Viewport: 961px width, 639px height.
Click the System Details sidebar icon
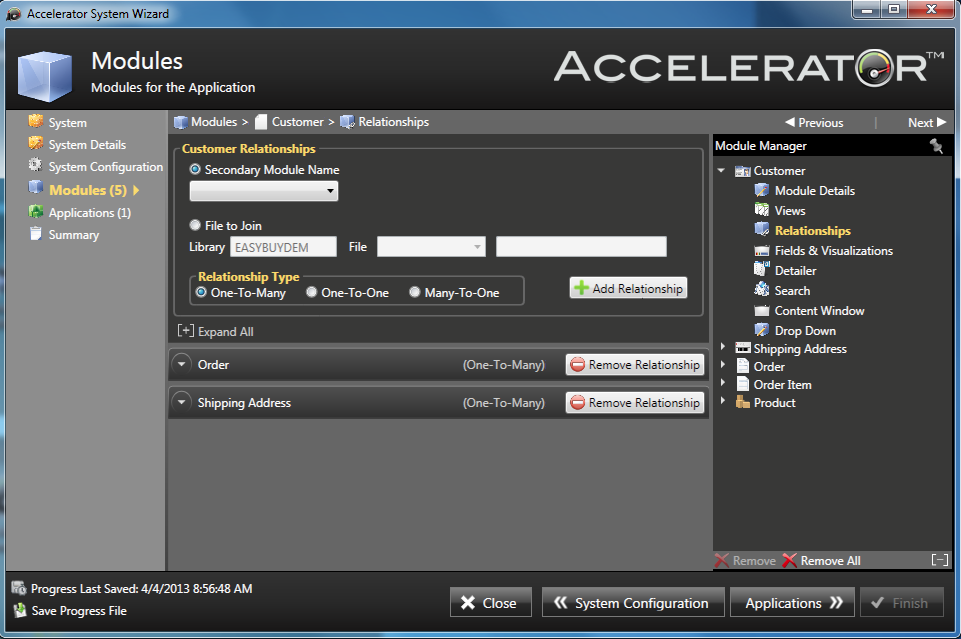[36, 143]
